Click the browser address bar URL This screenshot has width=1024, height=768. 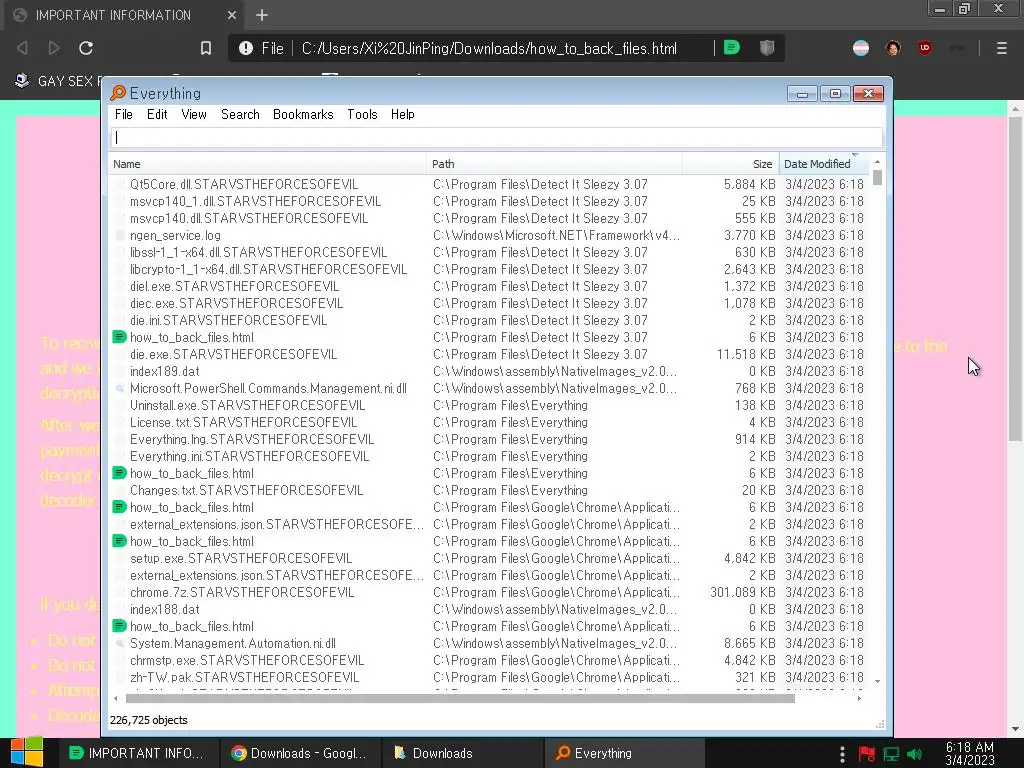coord(489,48)
